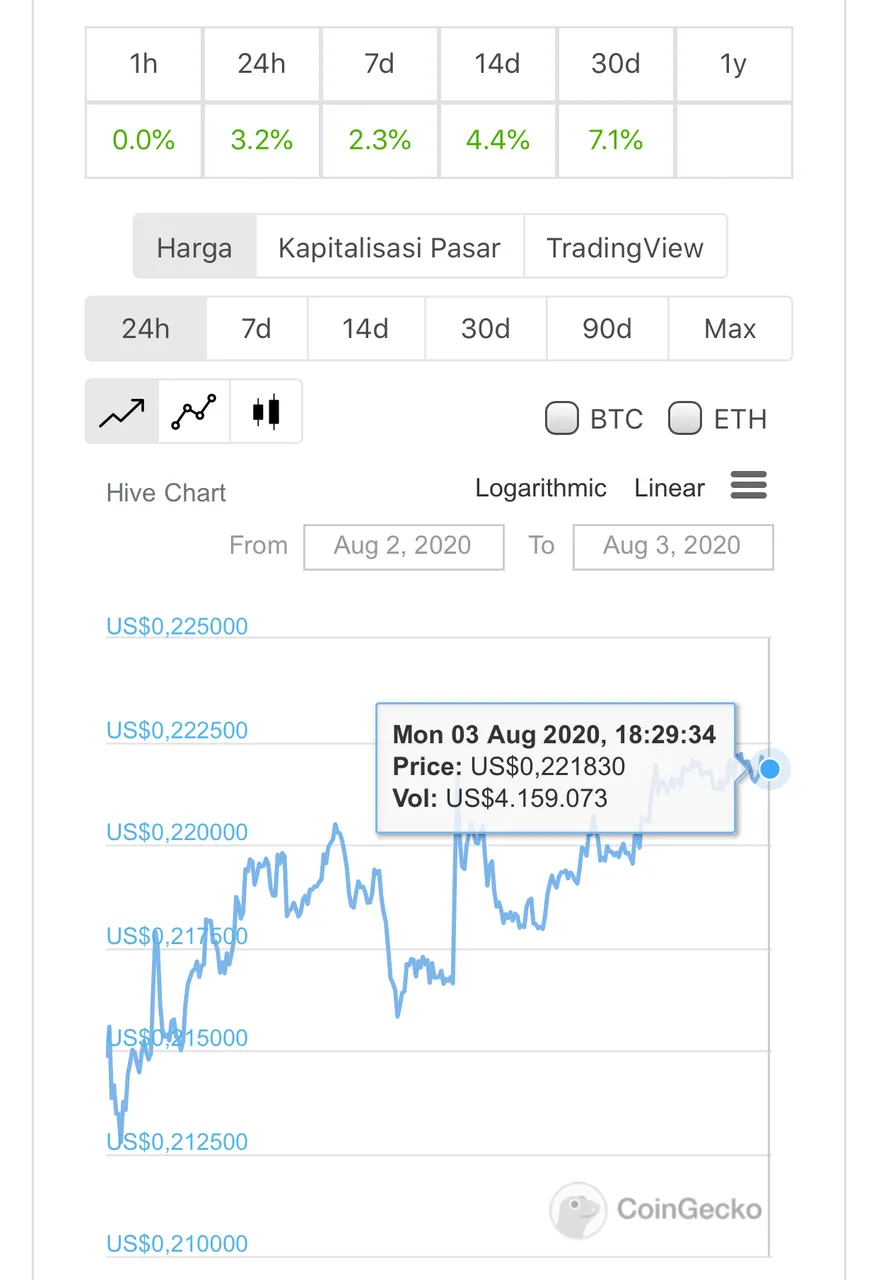Select the simple line chart icon
This screenshot has width=878, height=1280.
tap(122, 411)
